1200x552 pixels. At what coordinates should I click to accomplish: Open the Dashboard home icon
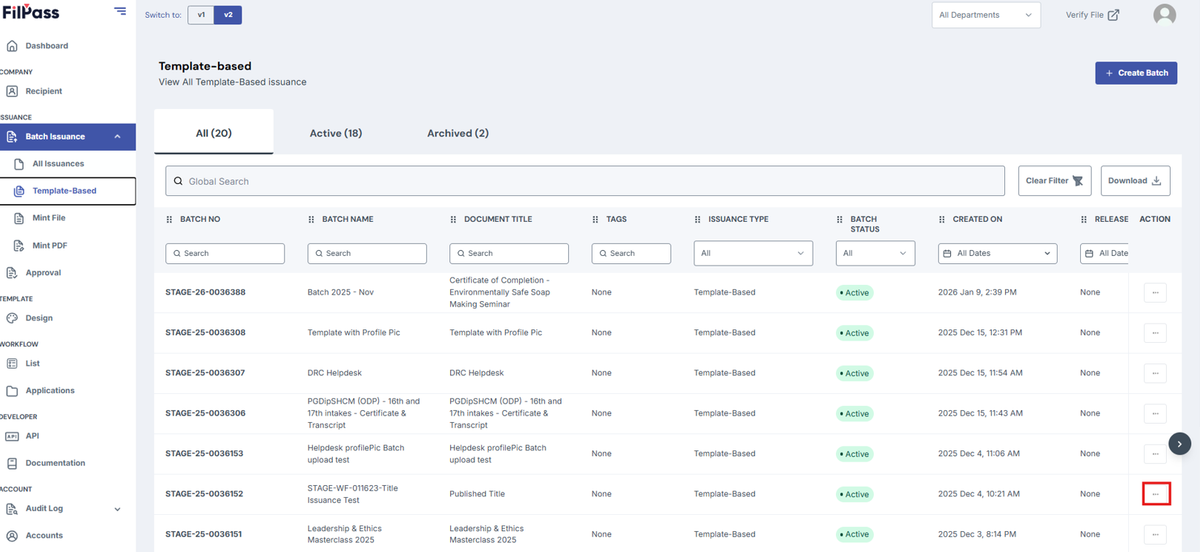[12, 46]
